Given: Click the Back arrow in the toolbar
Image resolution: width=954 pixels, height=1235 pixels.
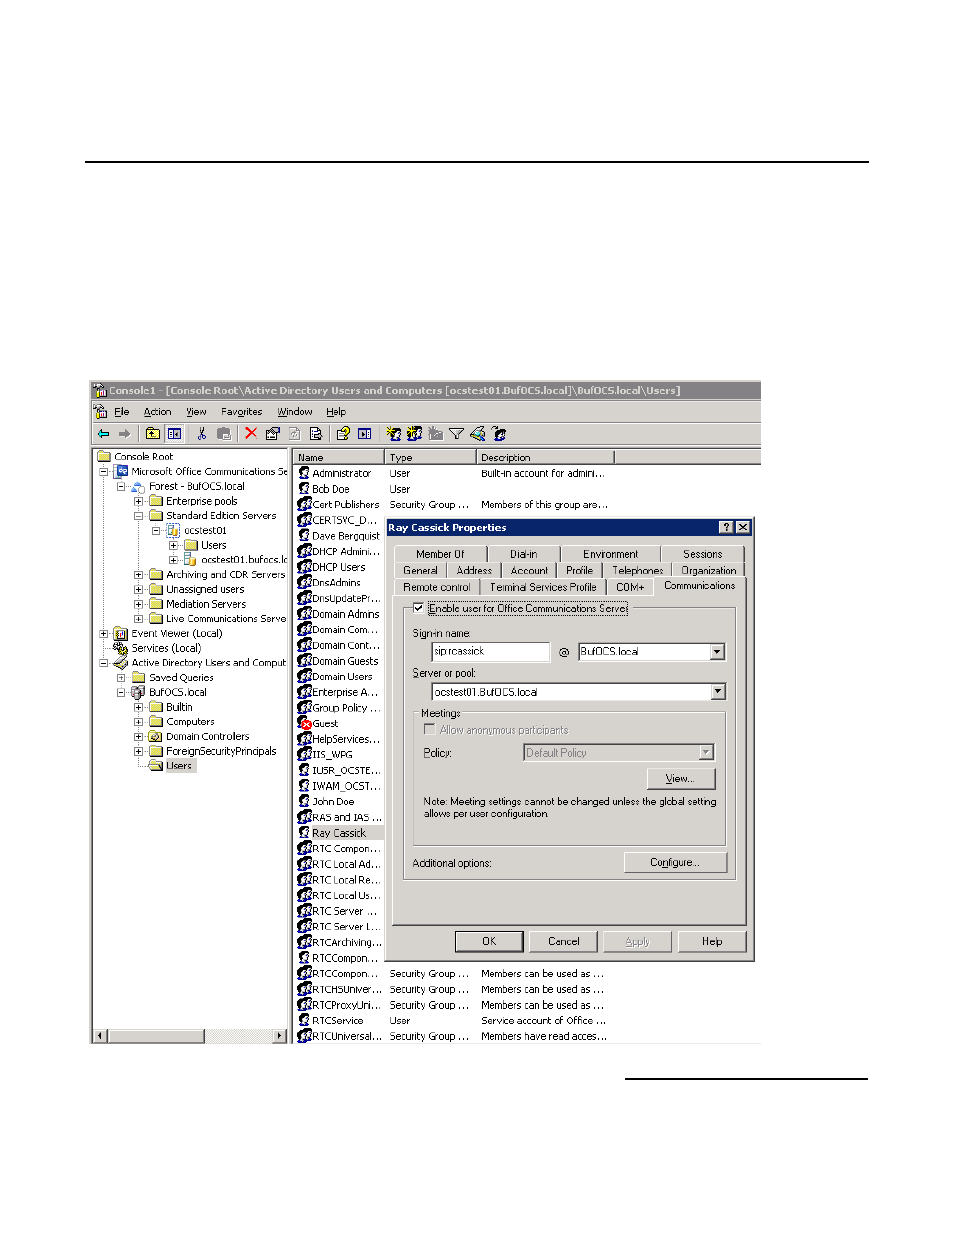Looking at the screenshot, I should 103,434.
